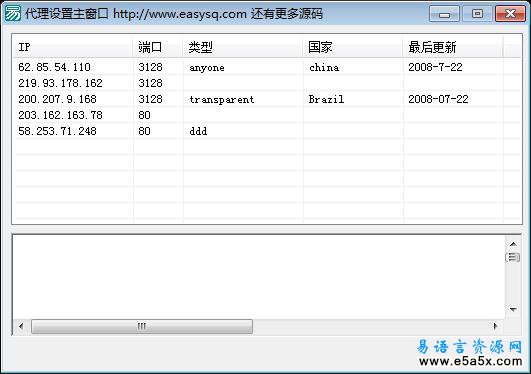Sort list by IP column header
531x374 pixels.
point(73,46)
